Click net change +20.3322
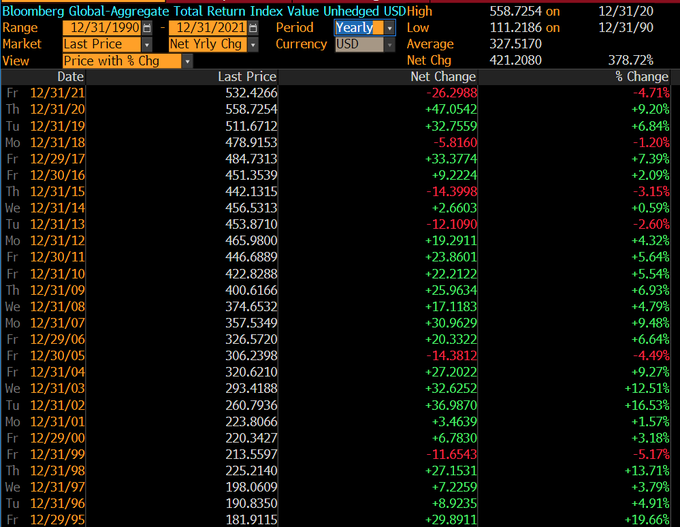 451,339
